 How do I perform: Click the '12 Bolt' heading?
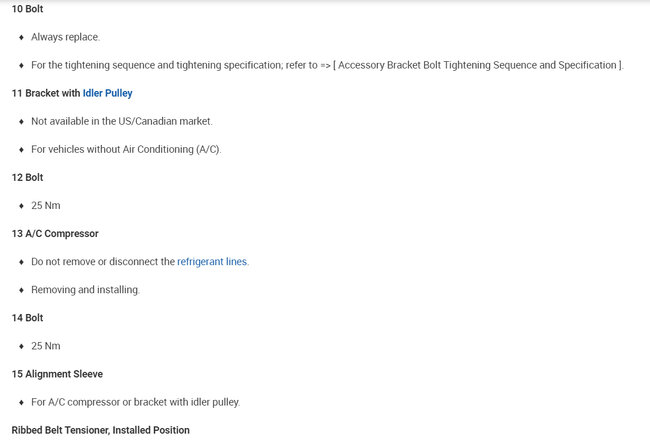click(x=27, y=177)
